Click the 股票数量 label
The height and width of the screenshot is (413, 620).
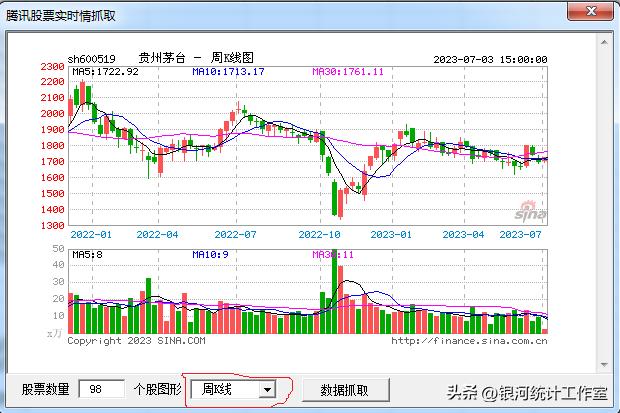click(45, 390)
